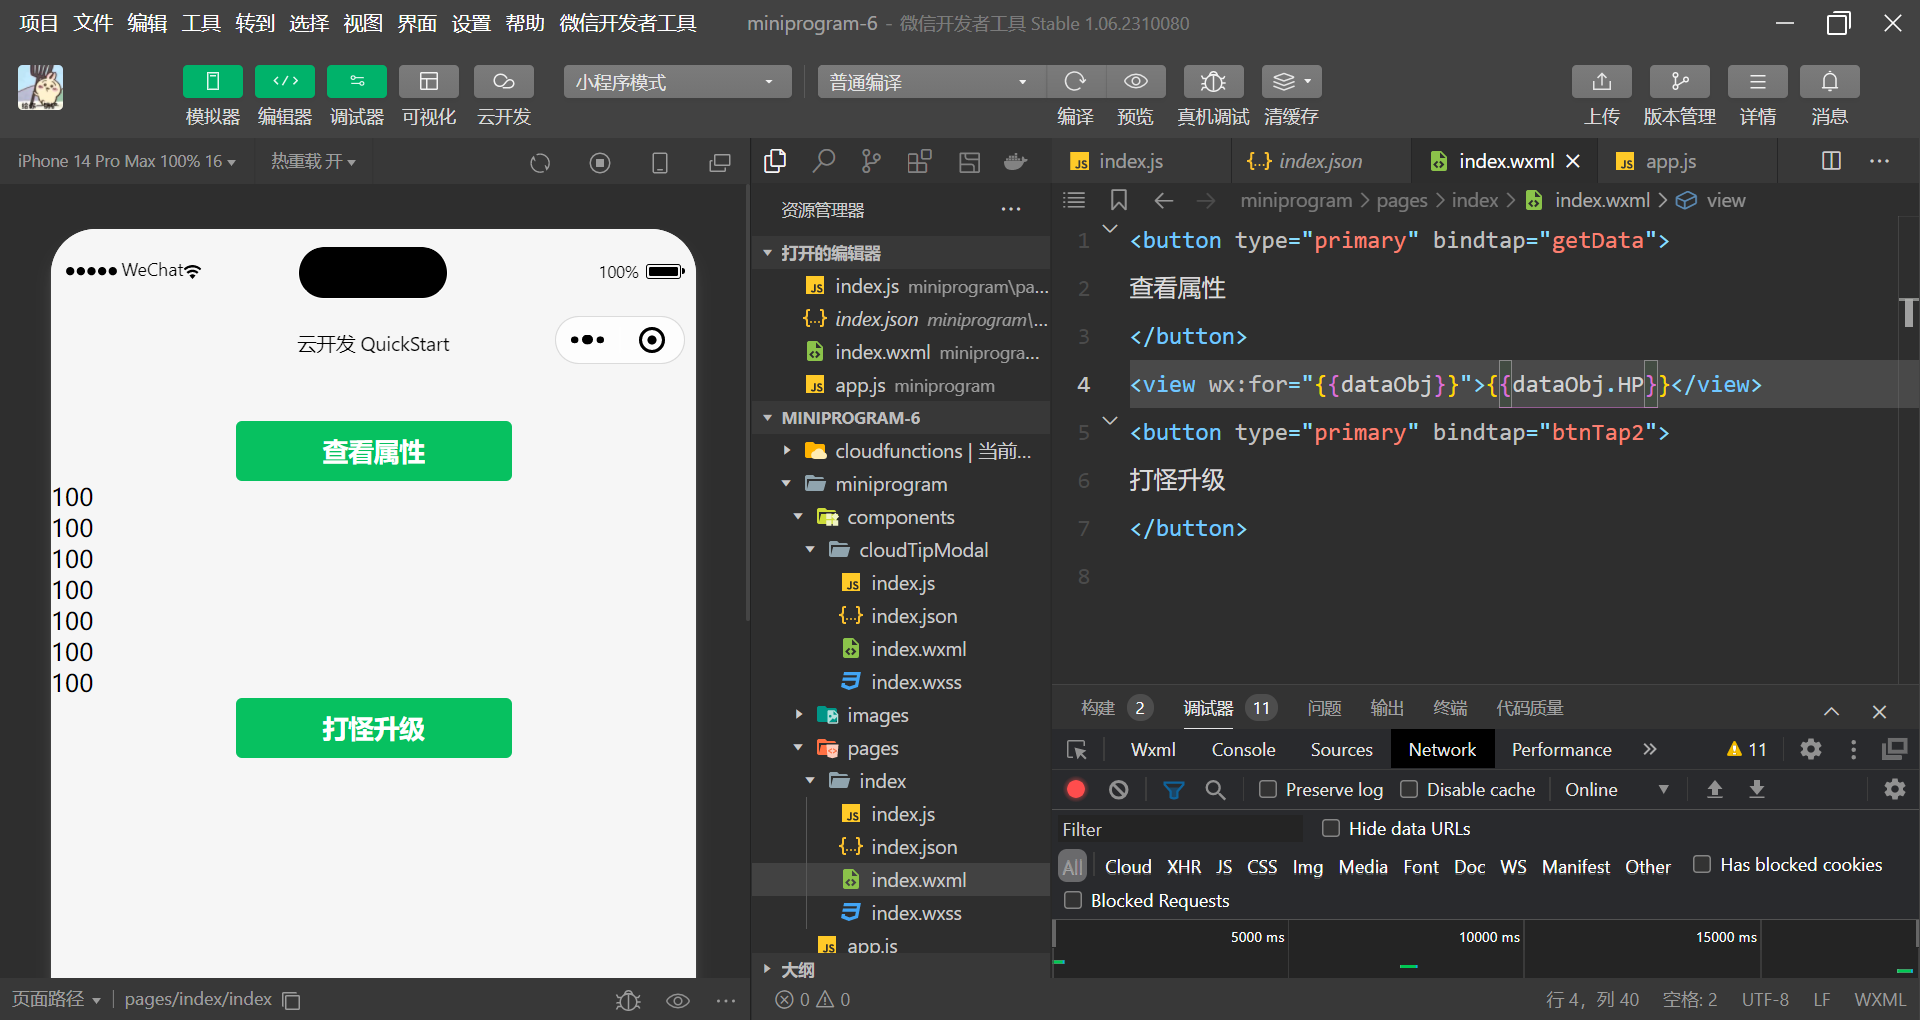Open the upload icon in toolbar
Image resolution: width=1920 pixels, height=1020 pixels.
pyautogui.click(x=1601, y=82)
